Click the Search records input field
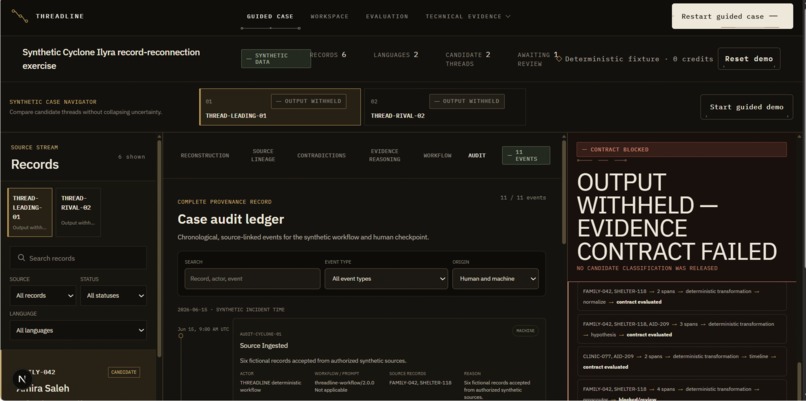 coord(78,258)
